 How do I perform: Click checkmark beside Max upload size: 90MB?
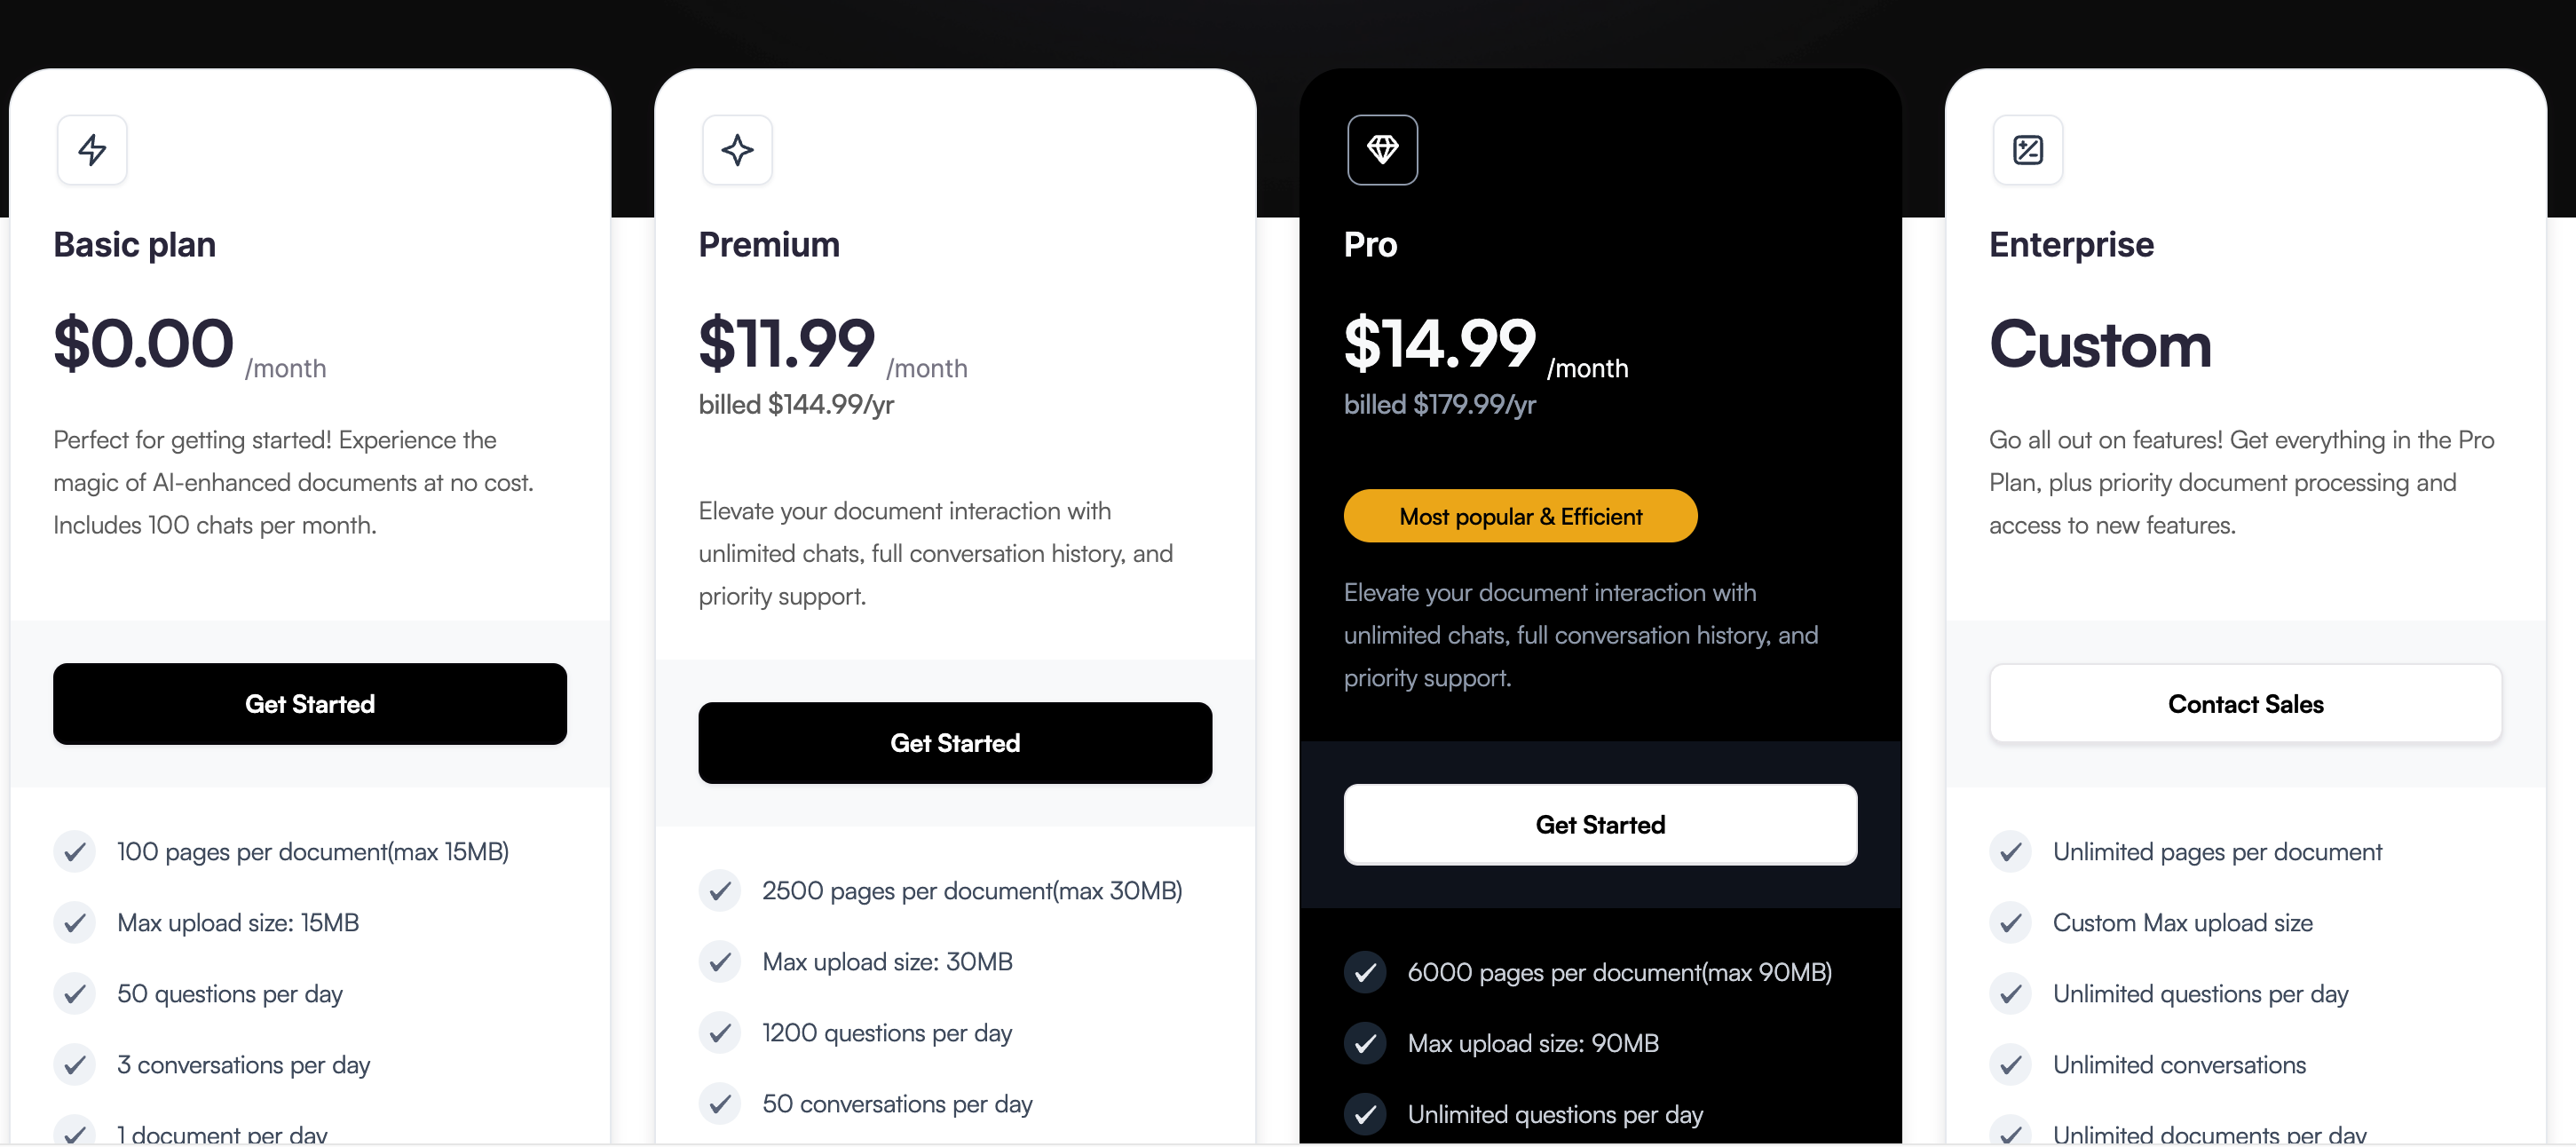[1364, 1043]
